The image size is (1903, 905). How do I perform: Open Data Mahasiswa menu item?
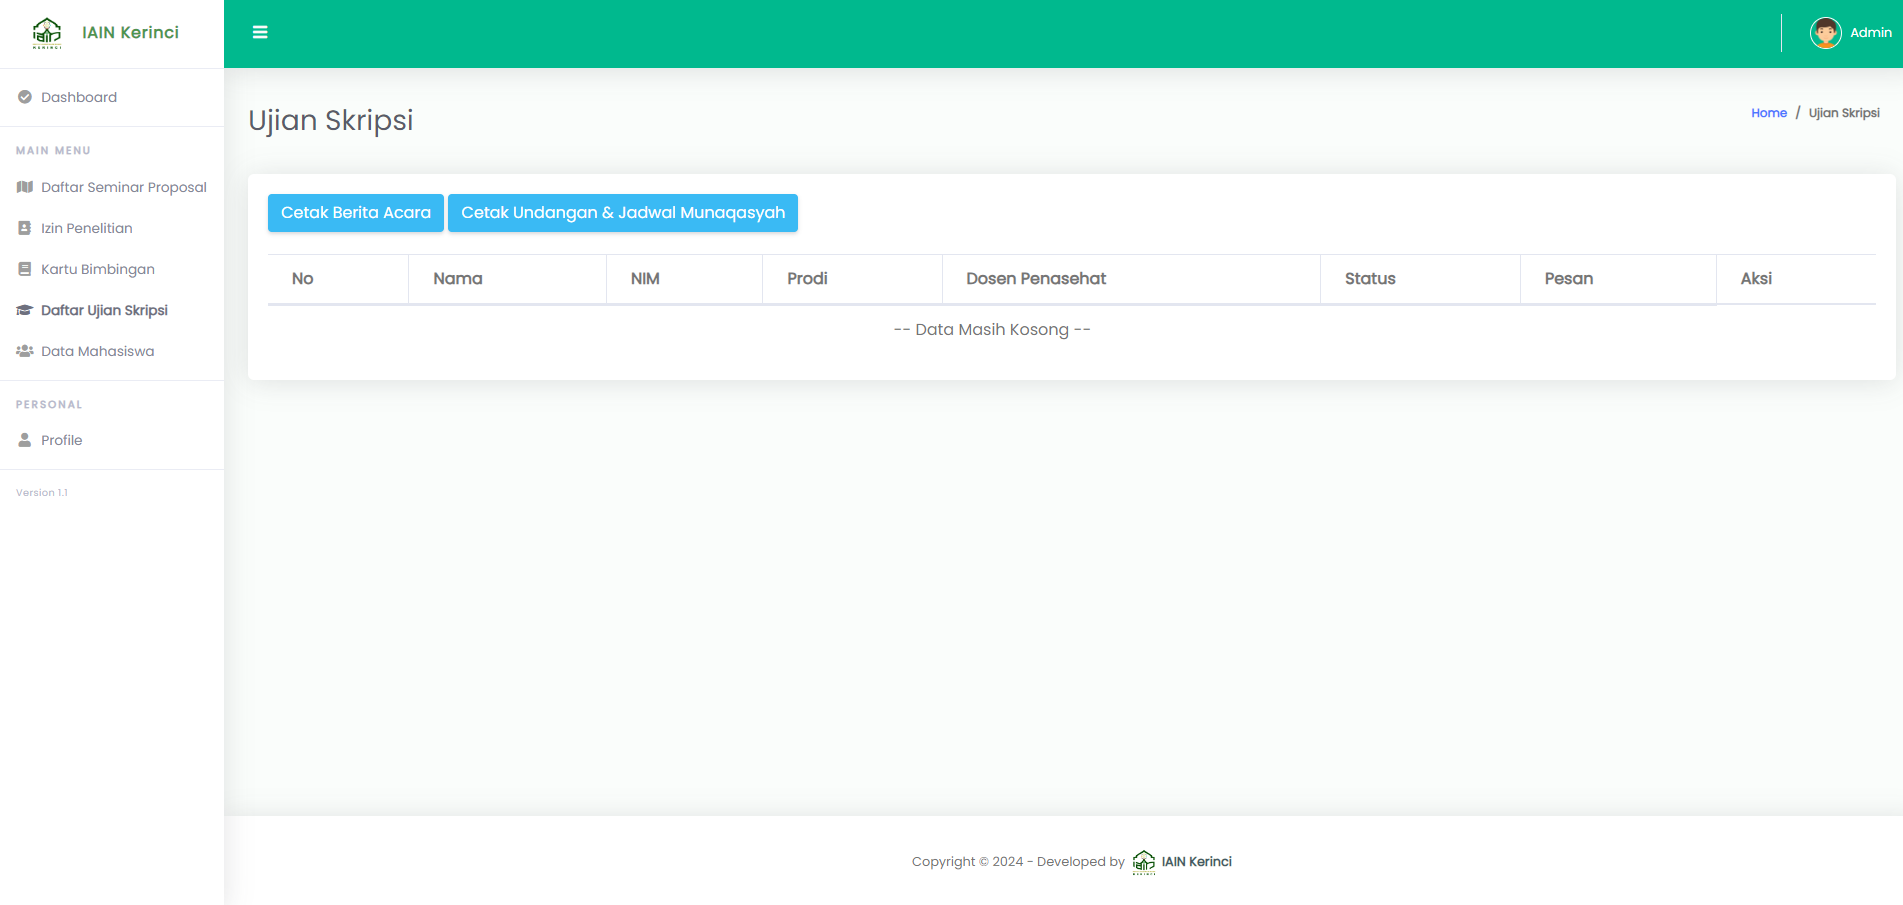[x=112, y=351]
